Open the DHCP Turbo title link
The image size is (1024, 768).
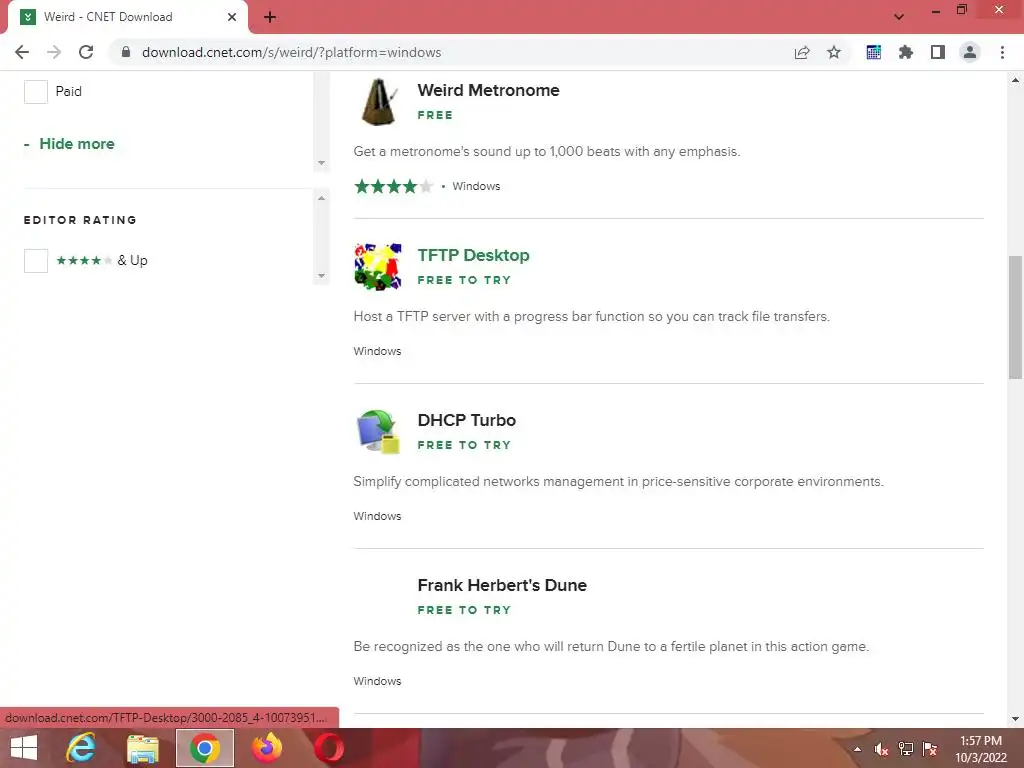tap(467, 420)
